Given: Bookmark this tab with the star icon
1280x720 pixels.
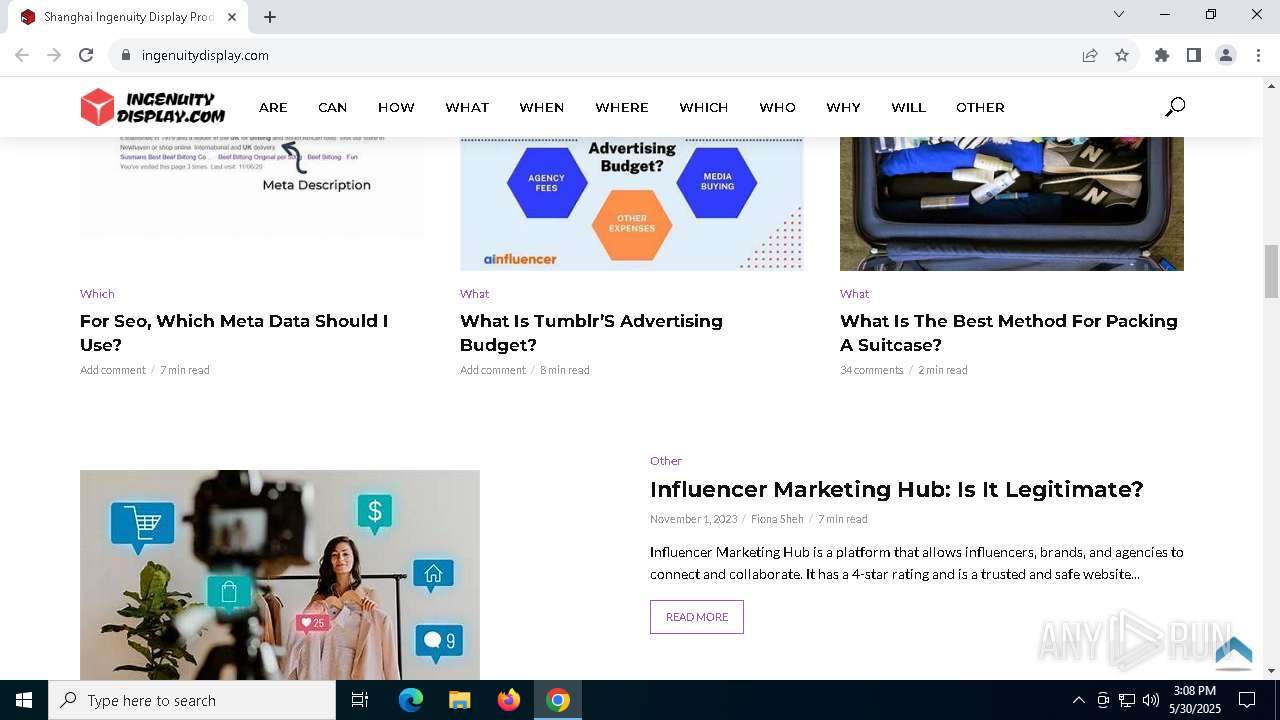Looking at the screenshot, I should click(x=1122, y=55).
